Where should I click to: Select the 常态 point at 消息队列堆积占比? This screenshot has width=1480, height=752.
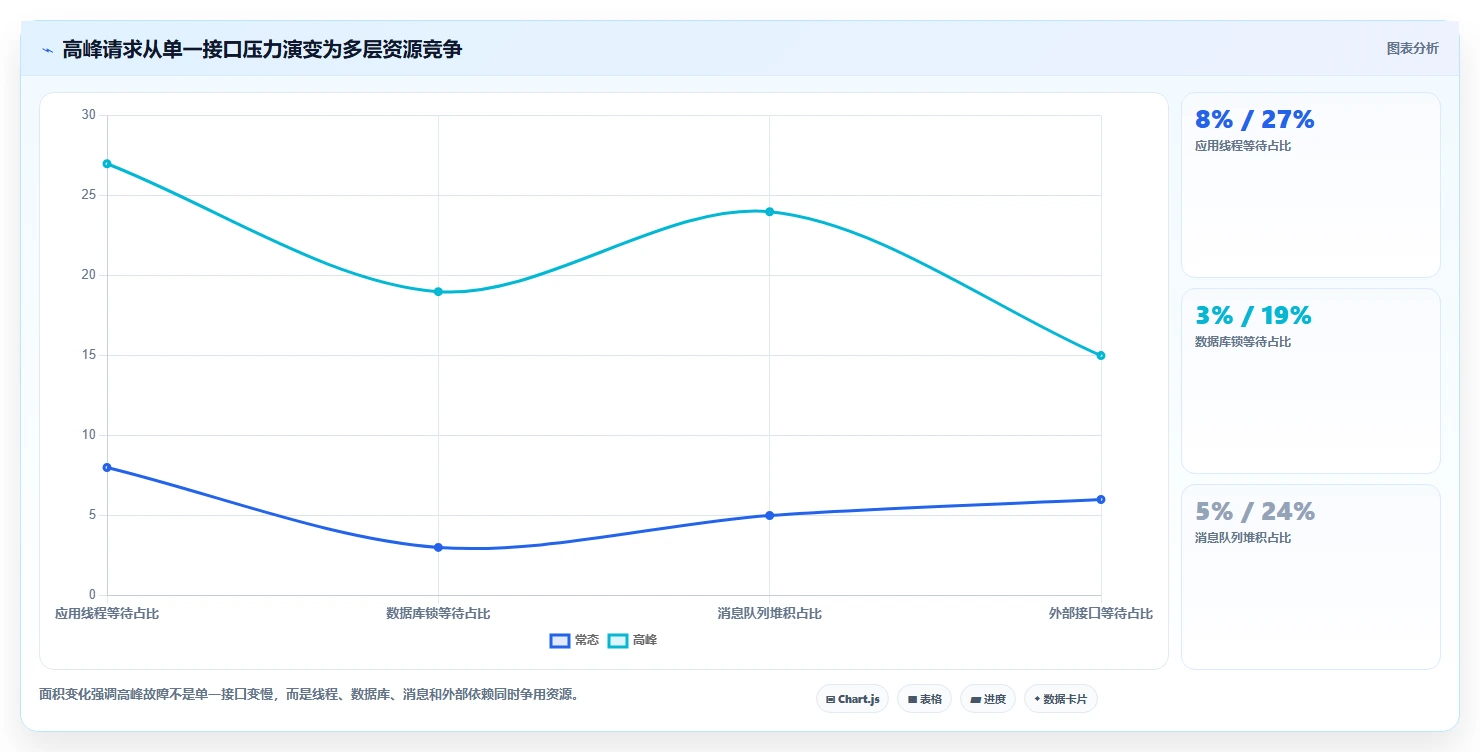coord(769,515)
